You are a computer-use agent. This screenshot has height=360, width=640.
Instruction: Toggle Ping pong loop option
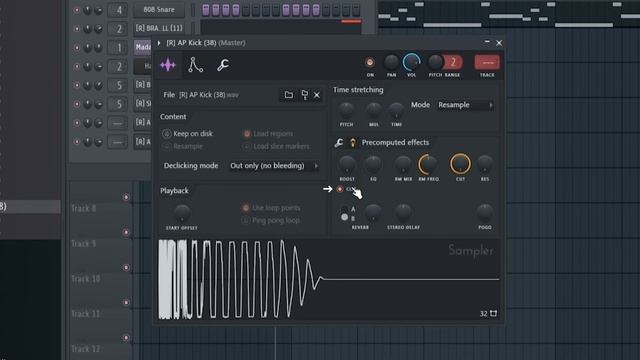pyautogui.click(x=271, y=220)
